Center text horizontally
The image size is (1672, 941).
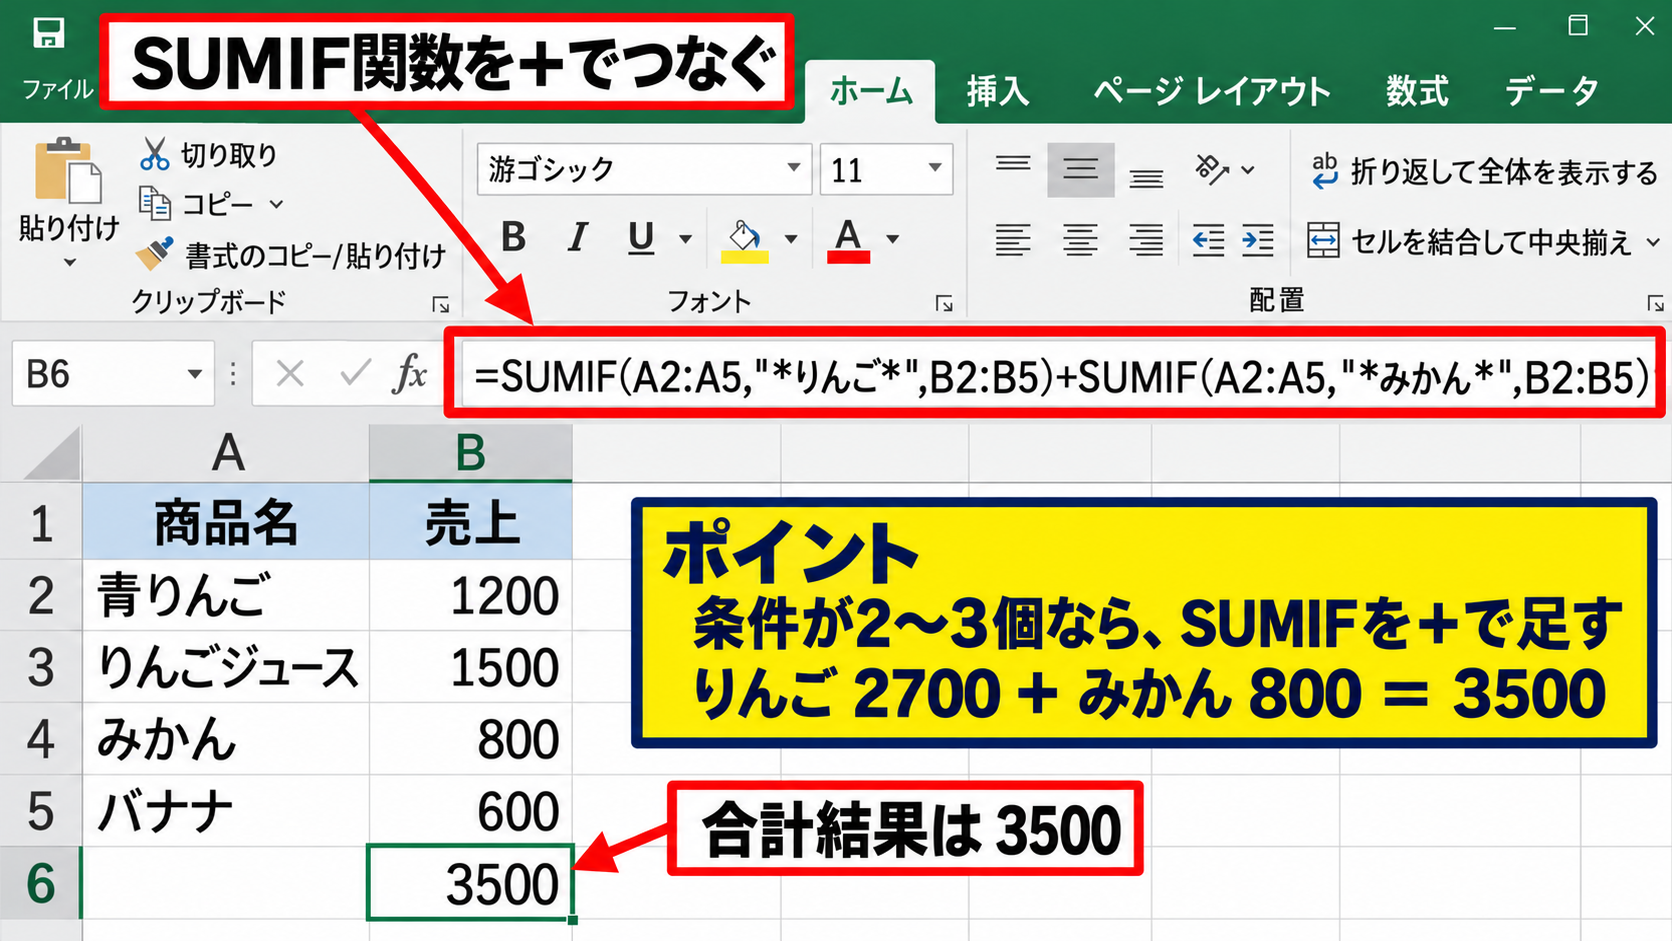click(x=1080, y=240)
